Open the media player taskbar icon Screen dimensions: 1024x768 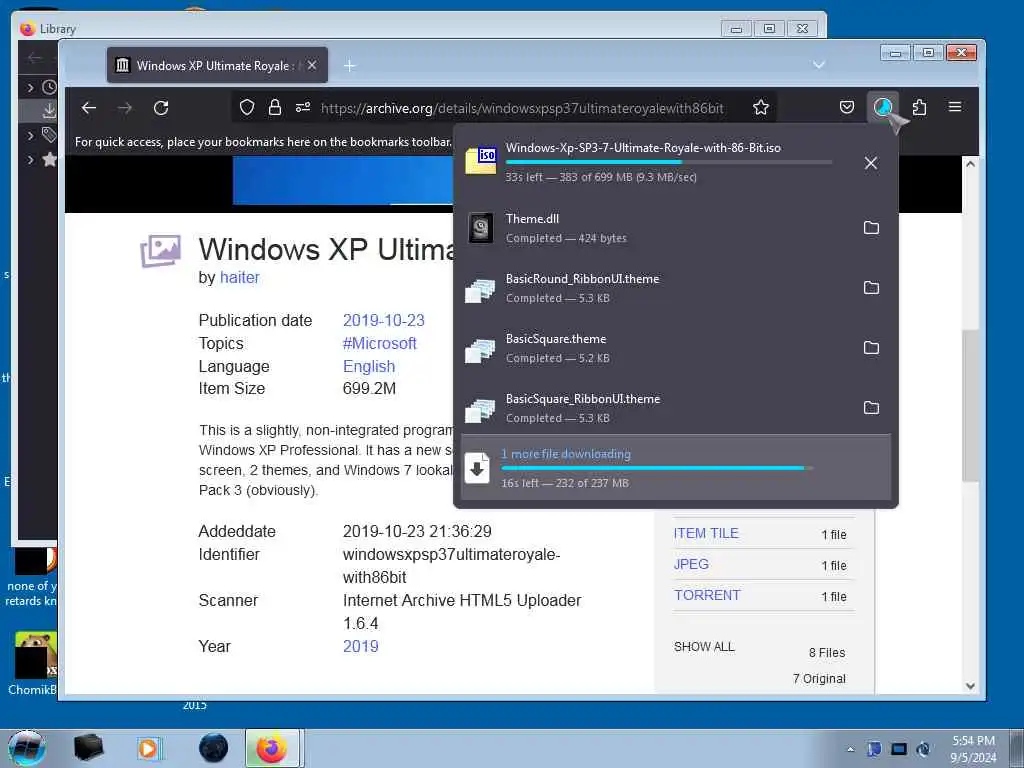coord(149,748)
